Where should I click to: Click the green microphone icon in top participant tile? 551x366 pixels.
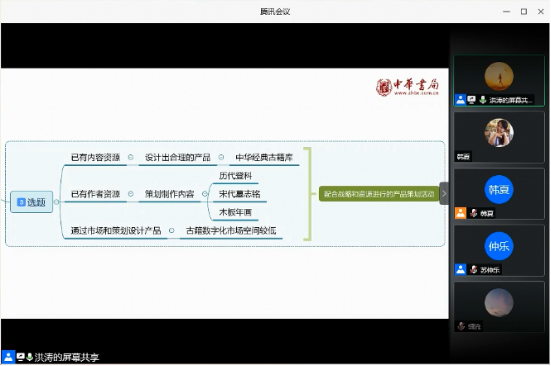point(483,100)
